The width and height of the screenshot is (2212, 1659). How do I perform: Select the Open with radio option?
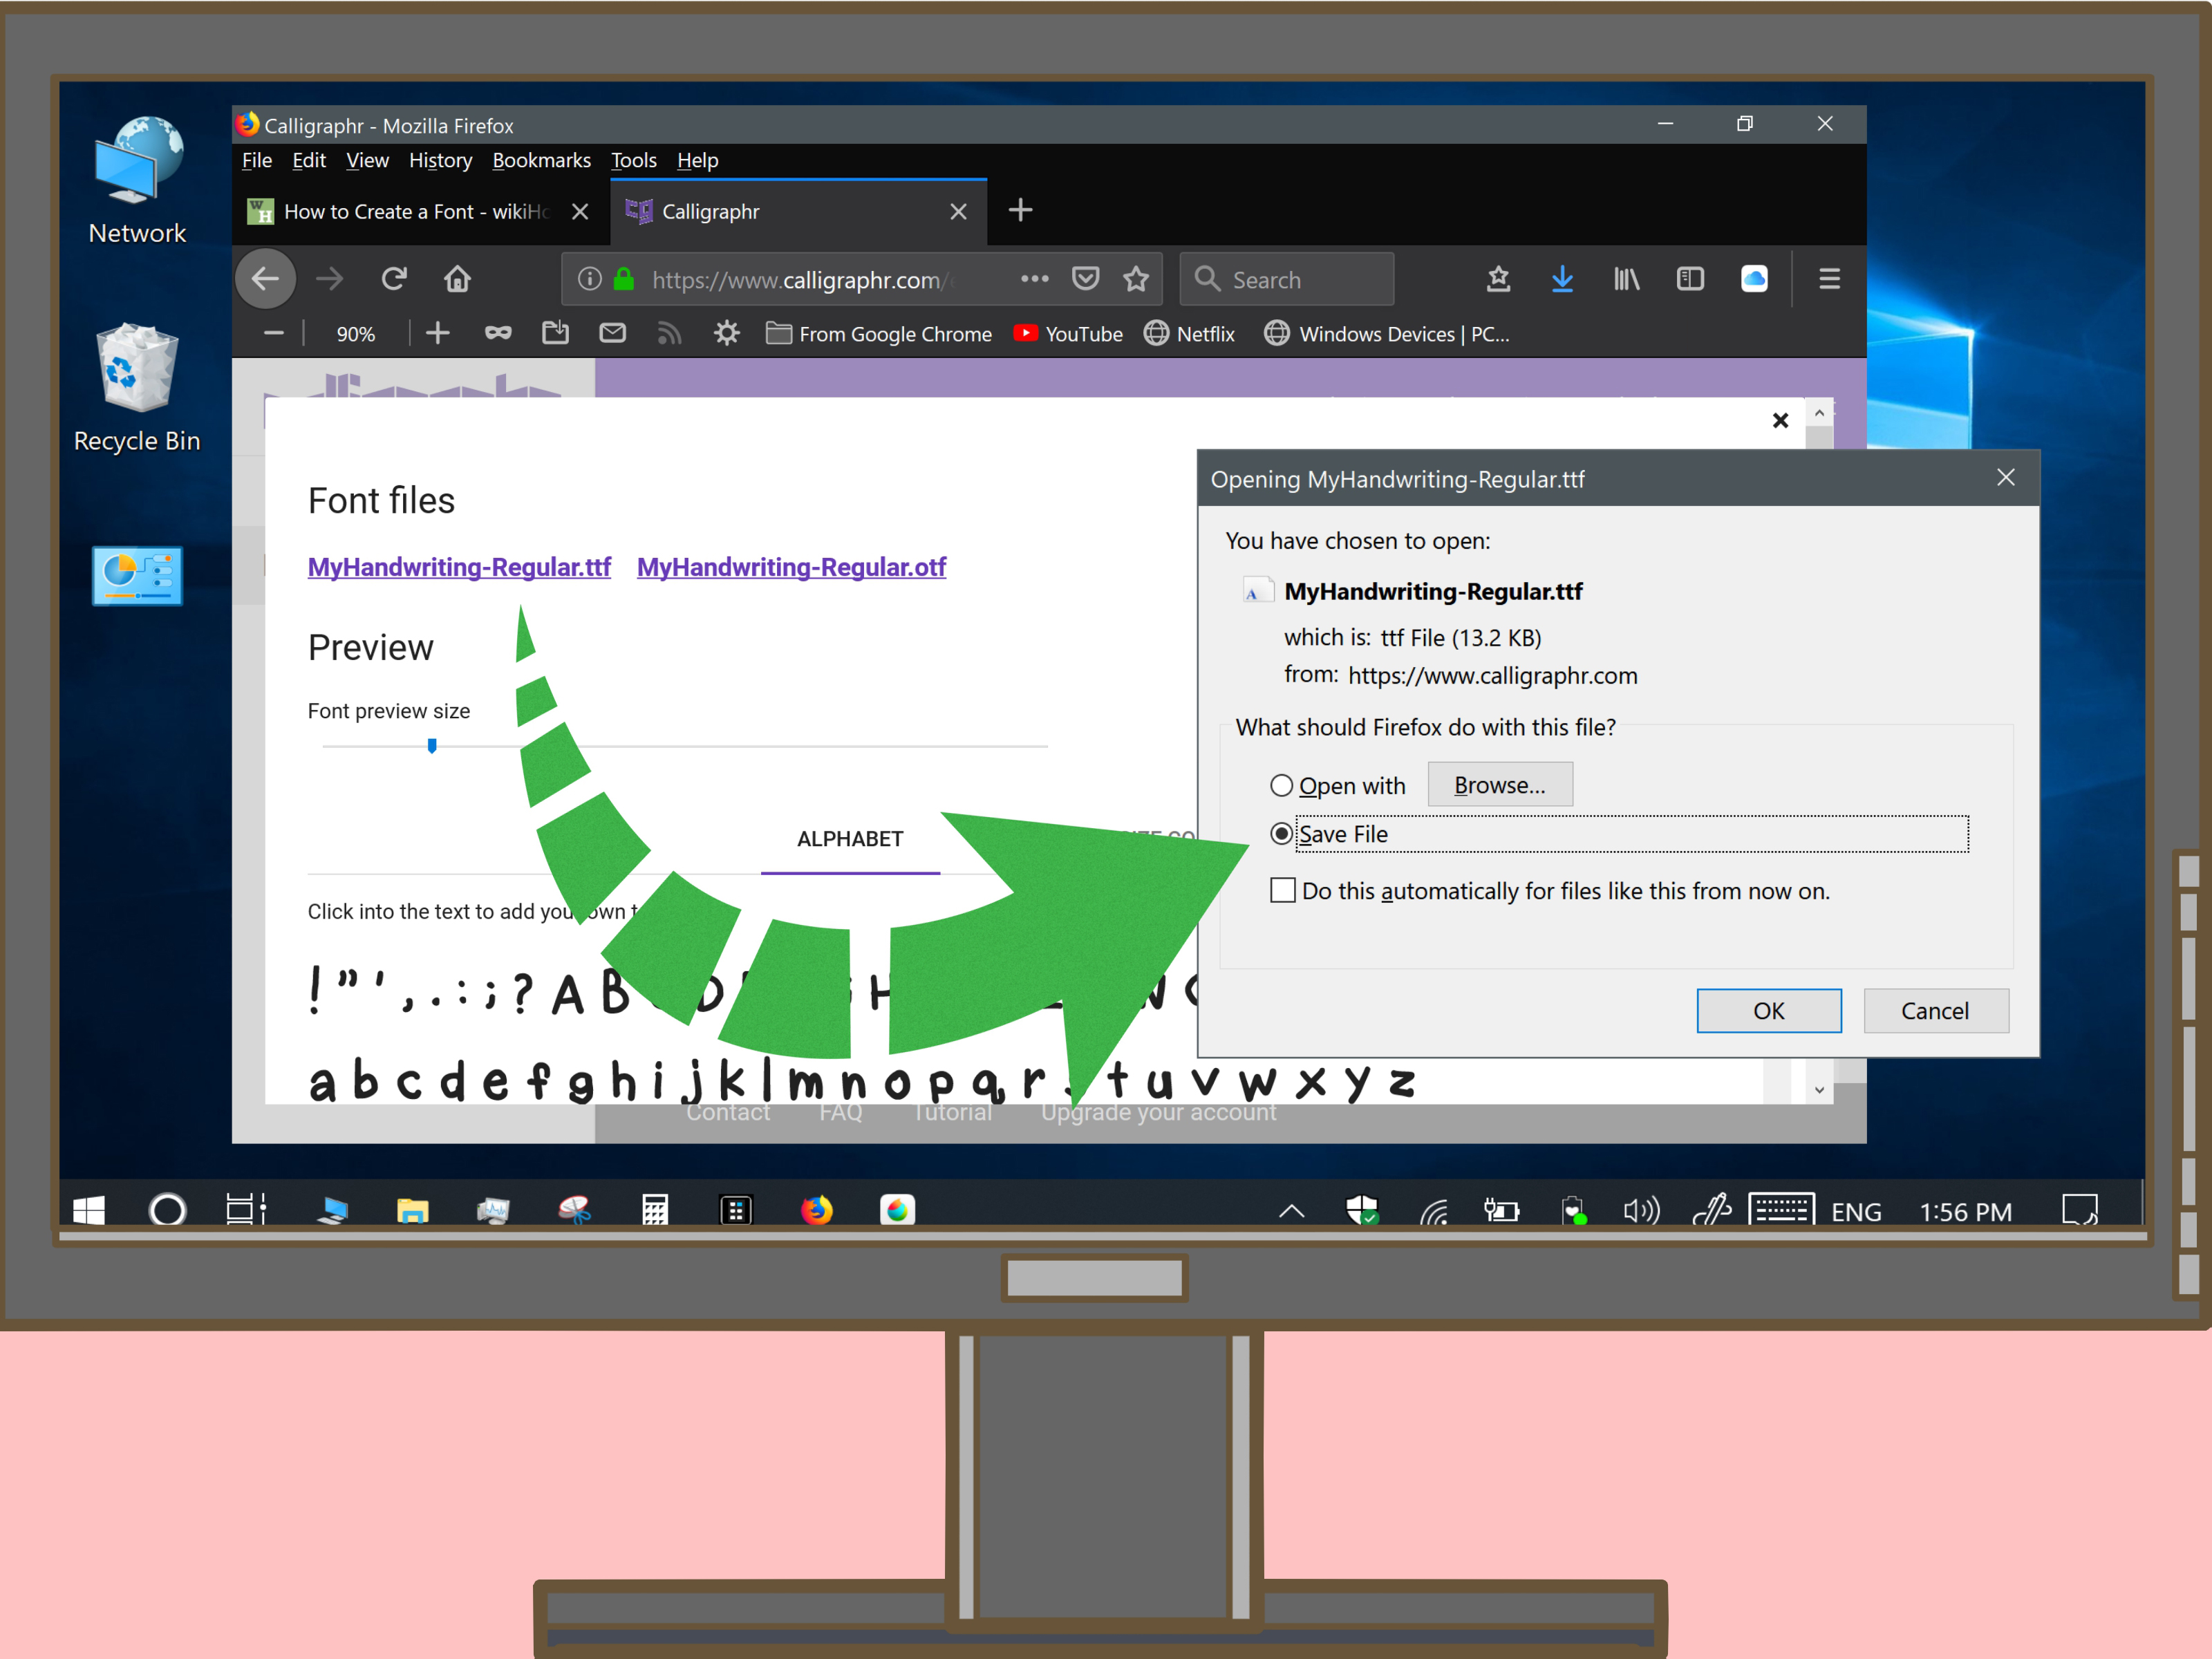point(1281,786)
